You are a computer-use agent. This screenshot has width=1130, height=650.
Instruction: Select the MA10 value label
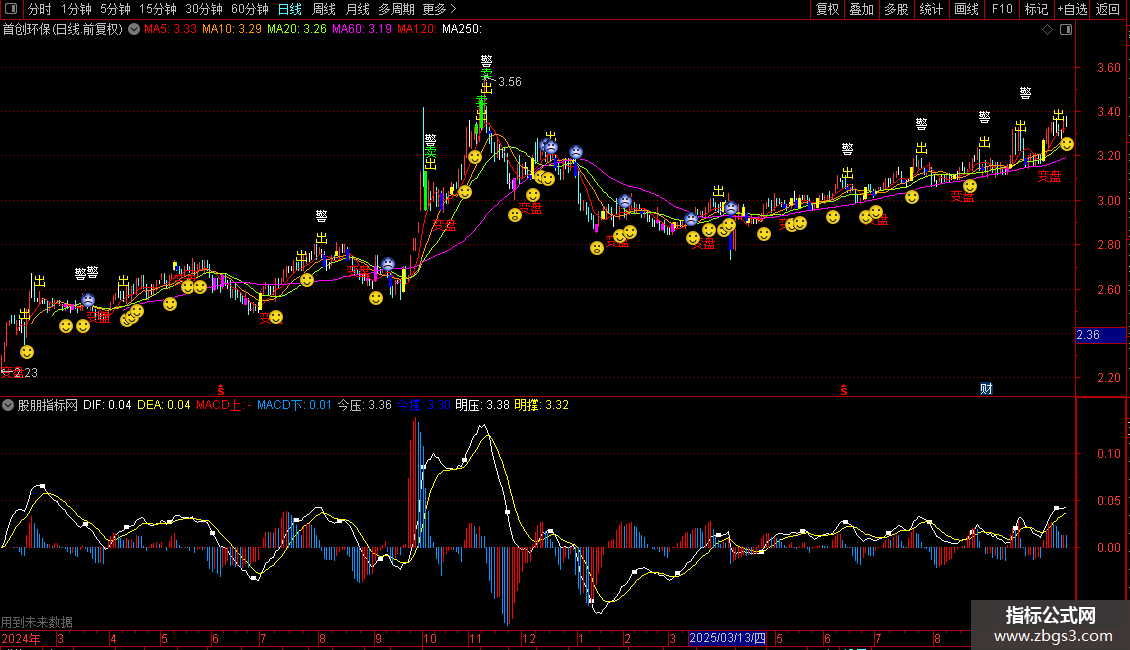pos(231,29)
